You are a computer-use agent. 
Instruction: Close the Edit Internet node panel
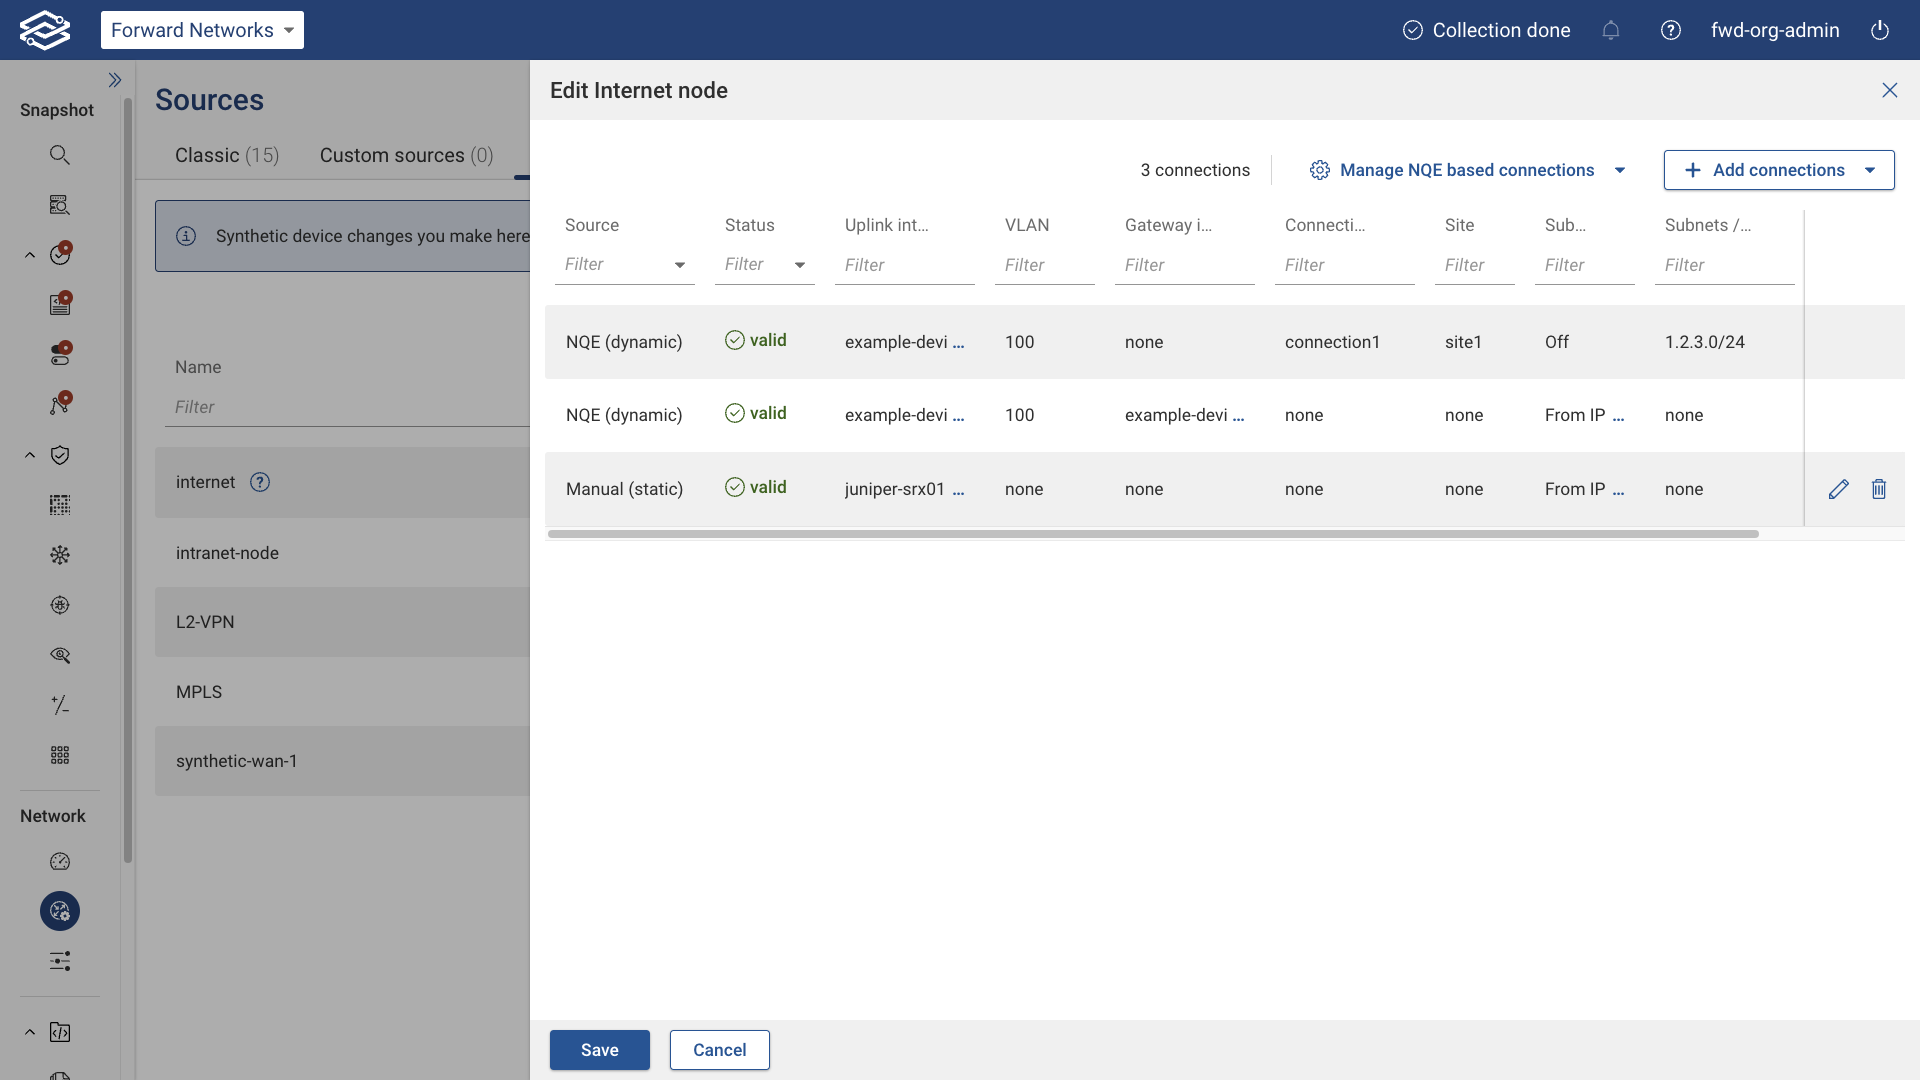click(1889, 90)
